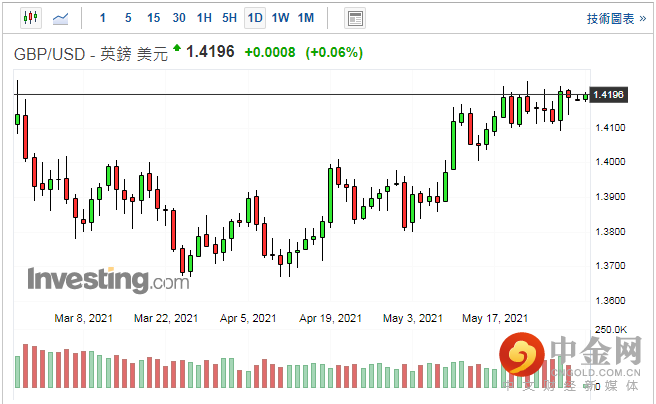Select the 5 minute timeframe
656x404 pixels.
tap(127, 18)
